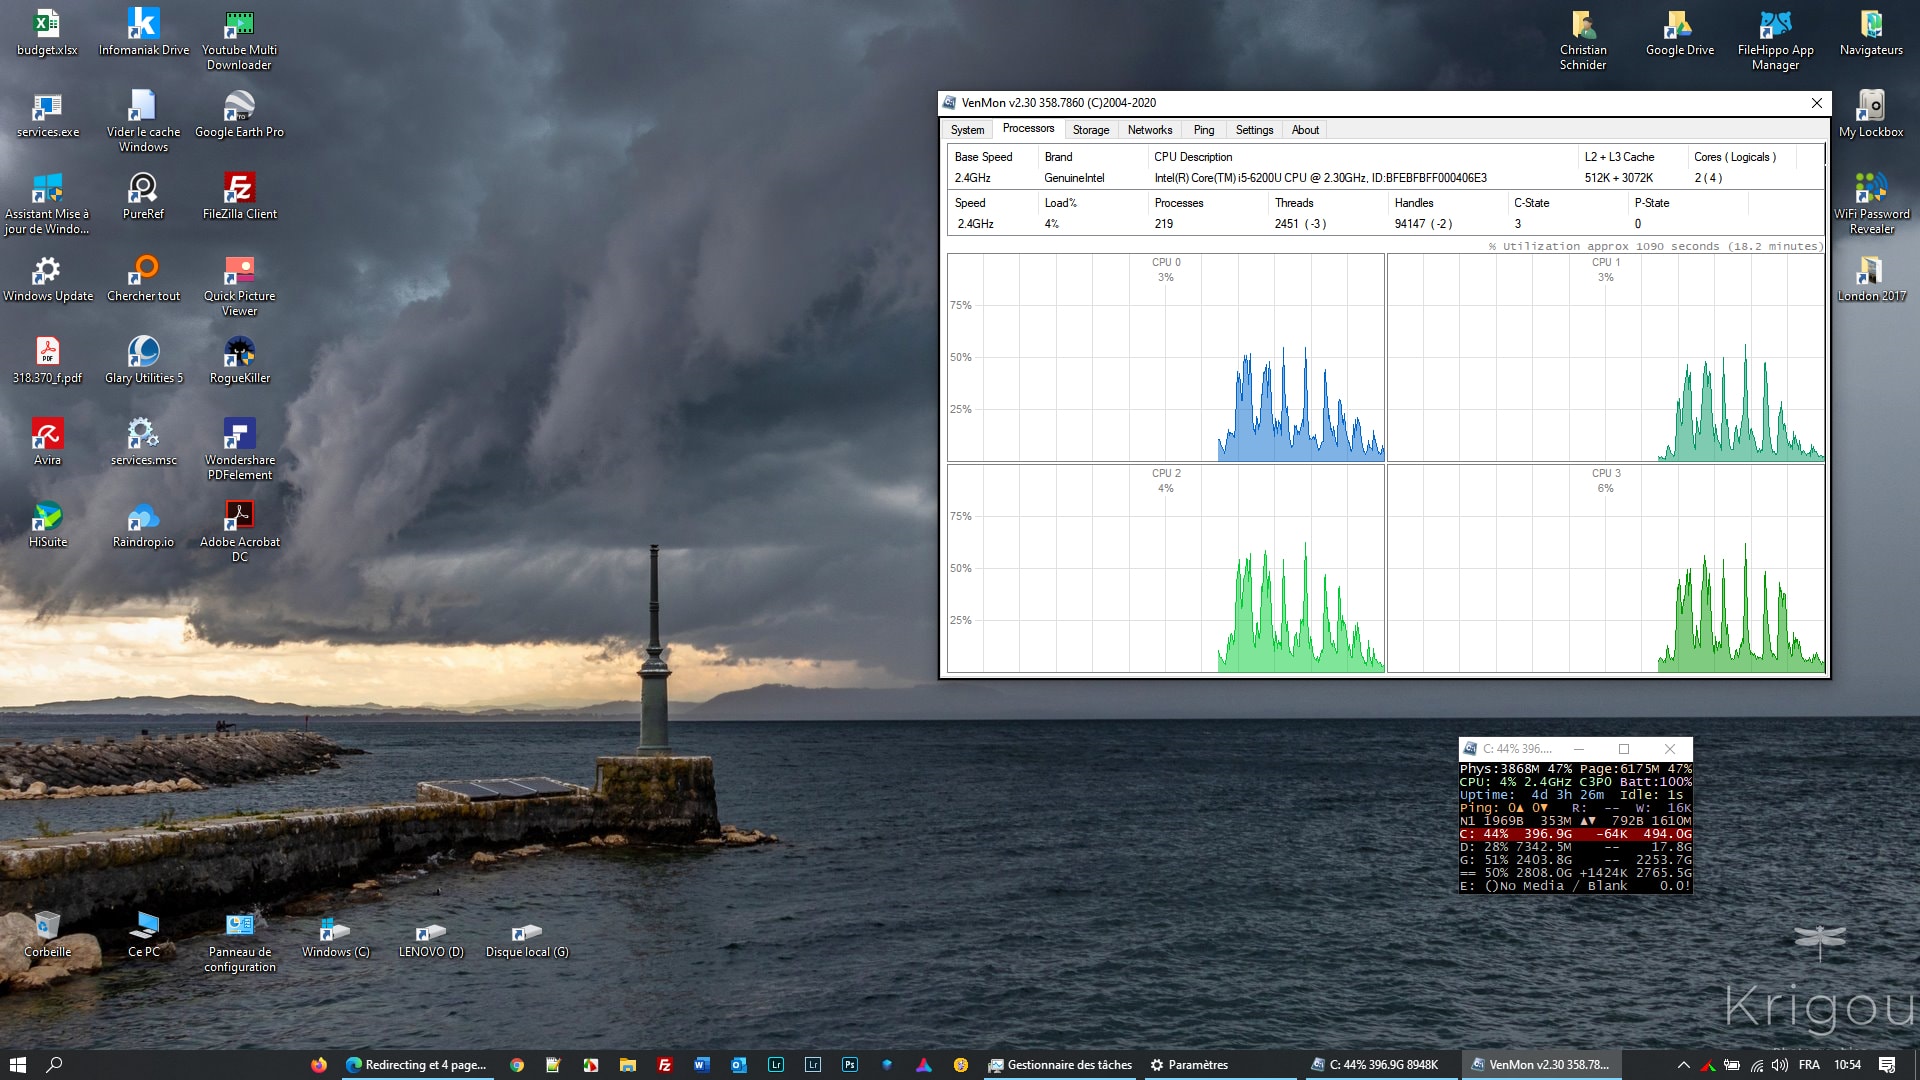Open the Windows Start menu
Screen dimensions: 1920x1080
tap(17, 1065)
